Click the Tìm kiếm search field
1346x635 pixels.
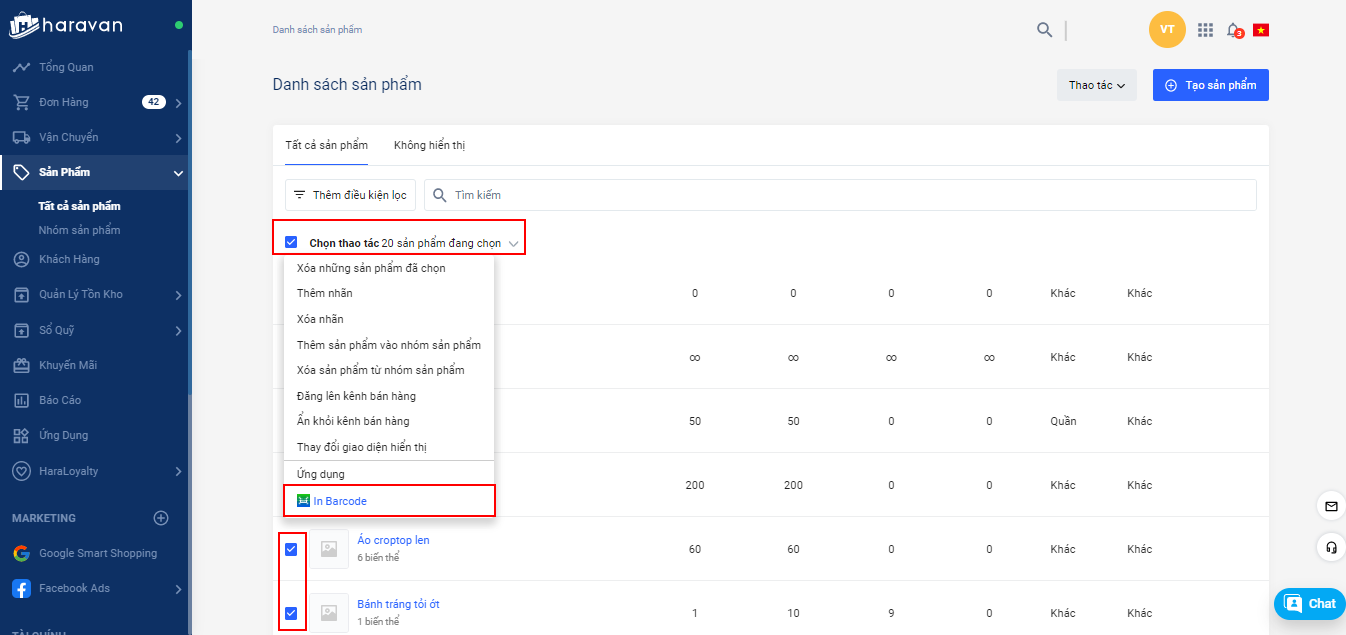(x=840, y=195)
